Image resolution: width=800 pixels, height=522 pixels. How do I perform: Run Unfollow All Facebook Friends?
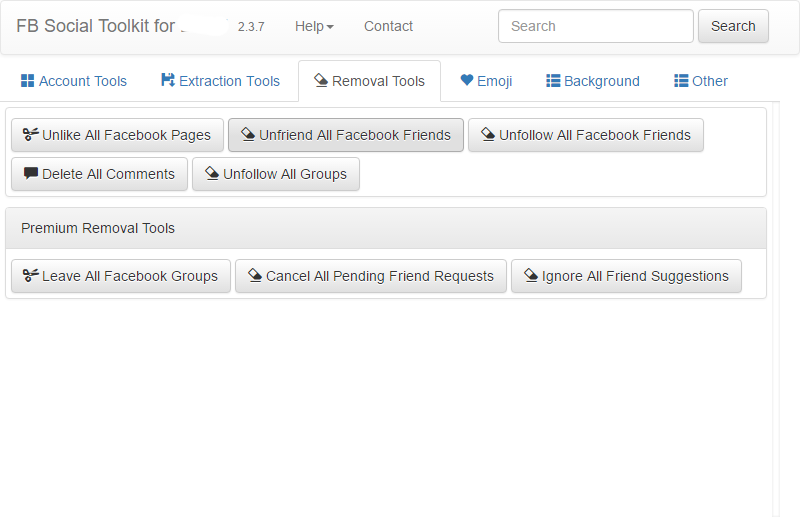586,135
